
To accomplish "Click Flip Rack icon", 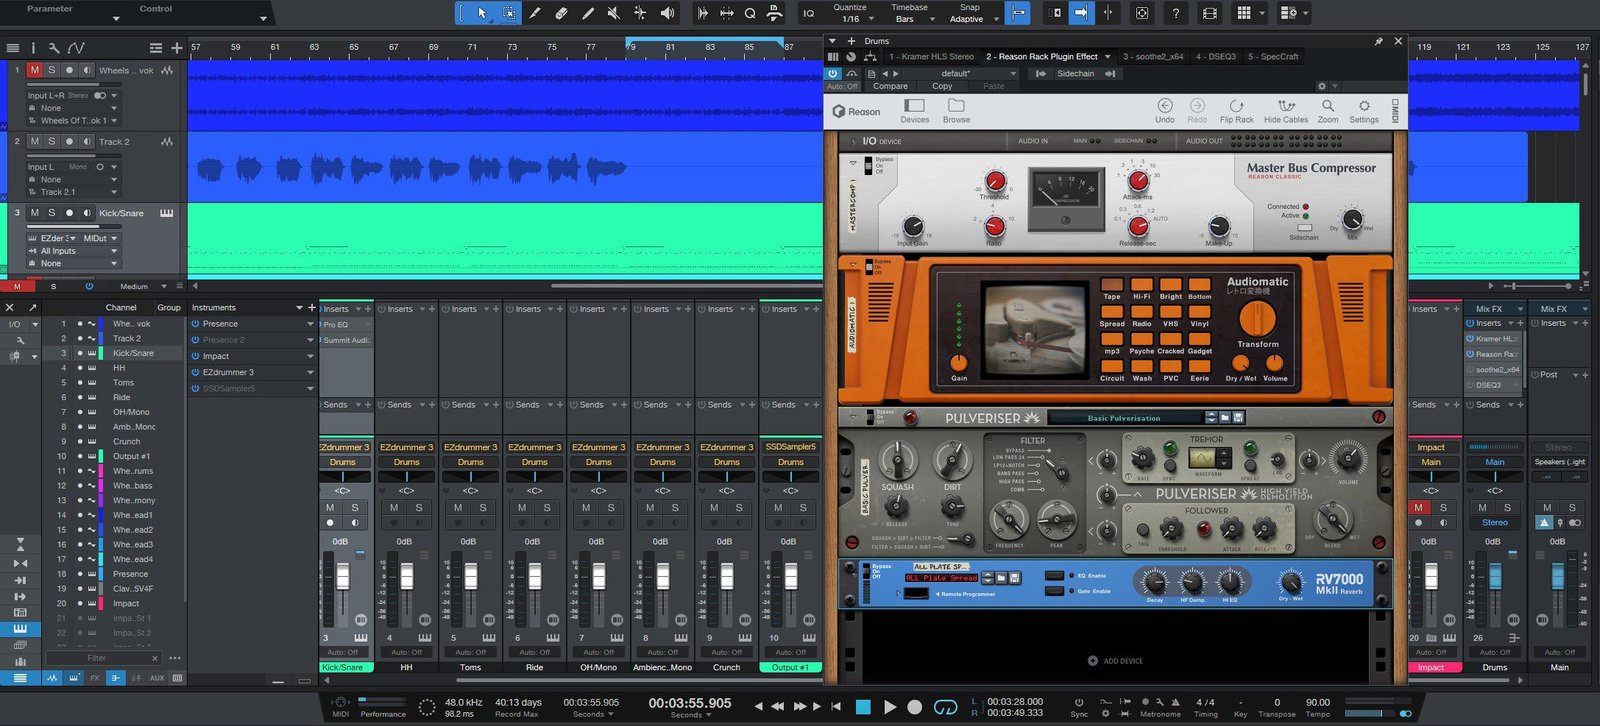I will click(1236, 110).
